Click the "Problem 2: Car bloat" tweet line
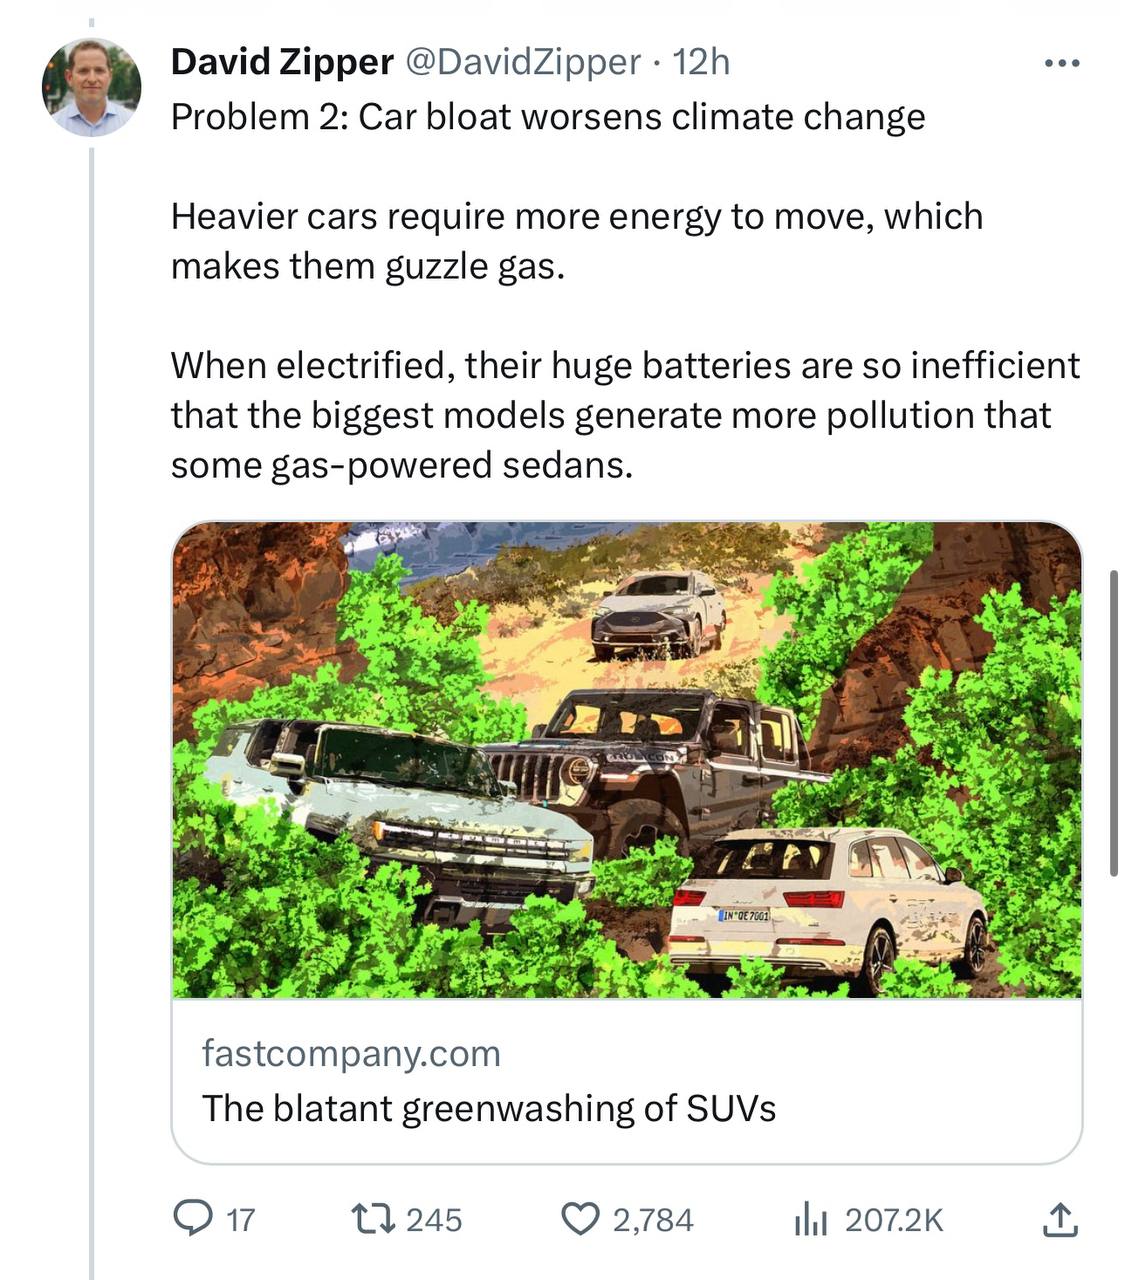Image resolution: width=1125 pixels, height=1280 pixels. pos(548,117)
